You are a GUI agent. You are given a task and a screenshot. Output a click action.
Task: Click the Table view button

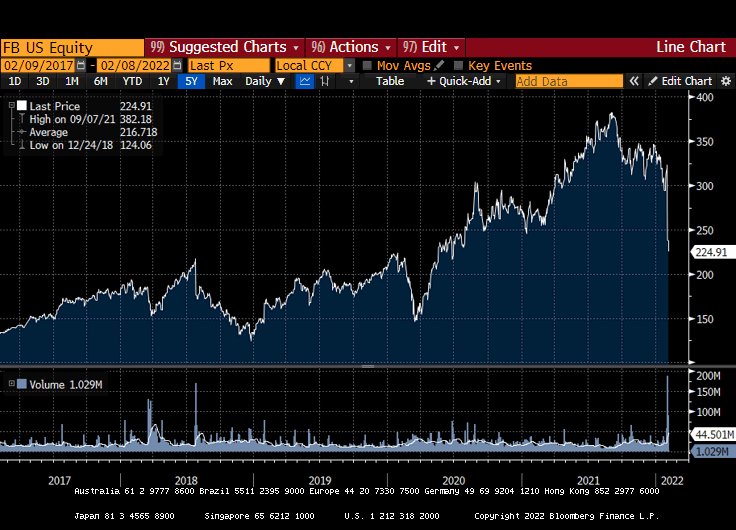tap(390, 81)
